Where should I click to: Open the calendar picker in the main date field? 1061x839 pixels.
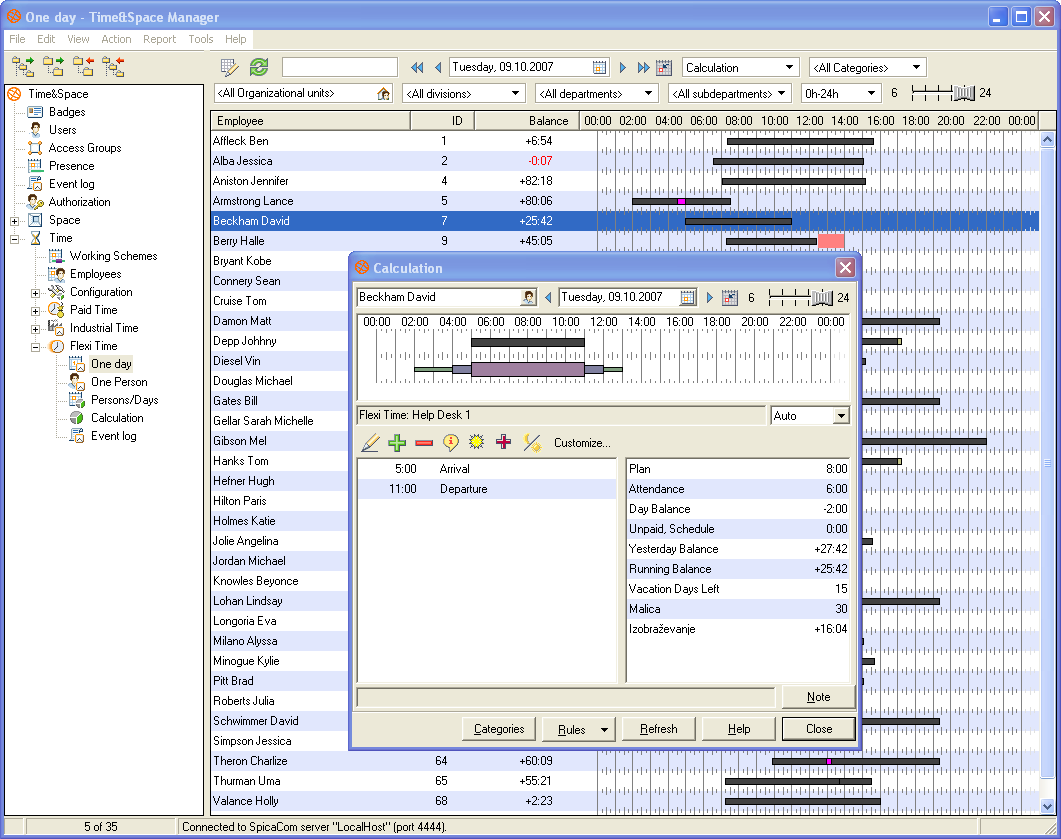[x=600, y=67]
